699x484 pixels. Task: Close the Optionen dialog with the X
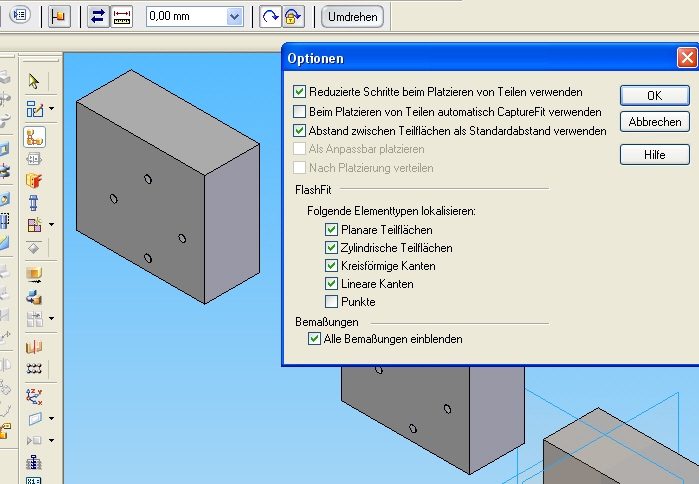687,58
